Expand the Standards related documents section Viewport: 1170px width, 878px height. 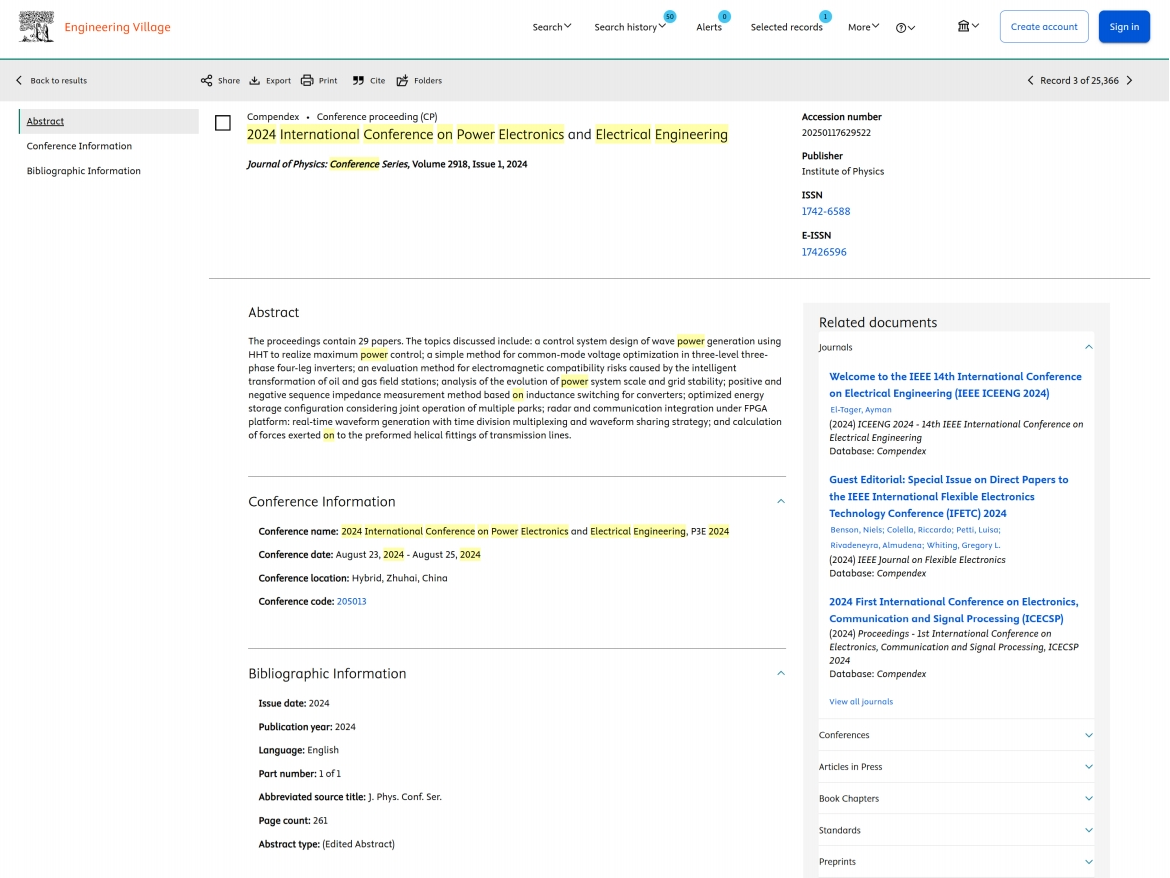(1089, 830)
